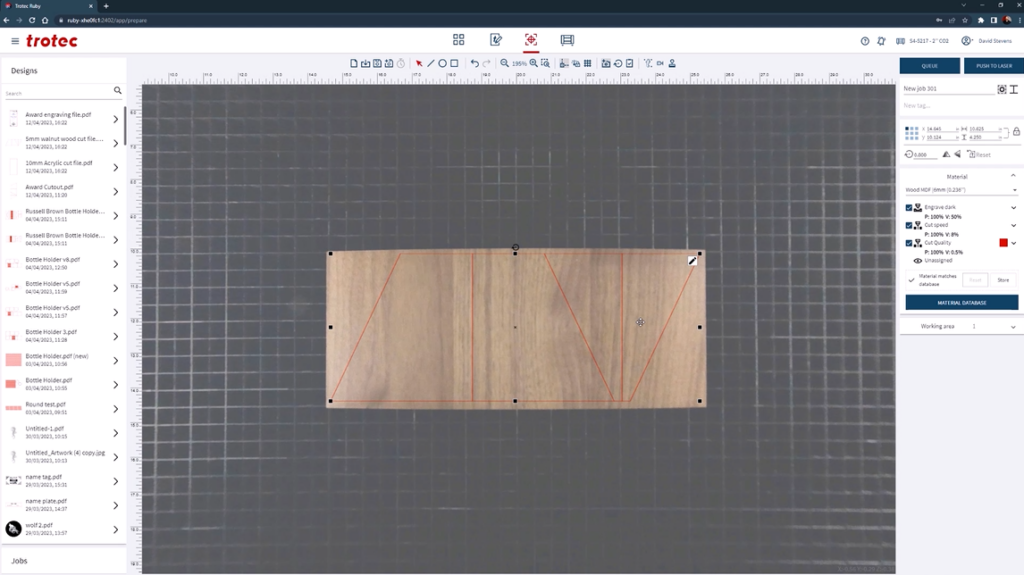Open the Wood MDF material dropdown
The height and width of the screenshot is (575, 1024).
[961, 190]
